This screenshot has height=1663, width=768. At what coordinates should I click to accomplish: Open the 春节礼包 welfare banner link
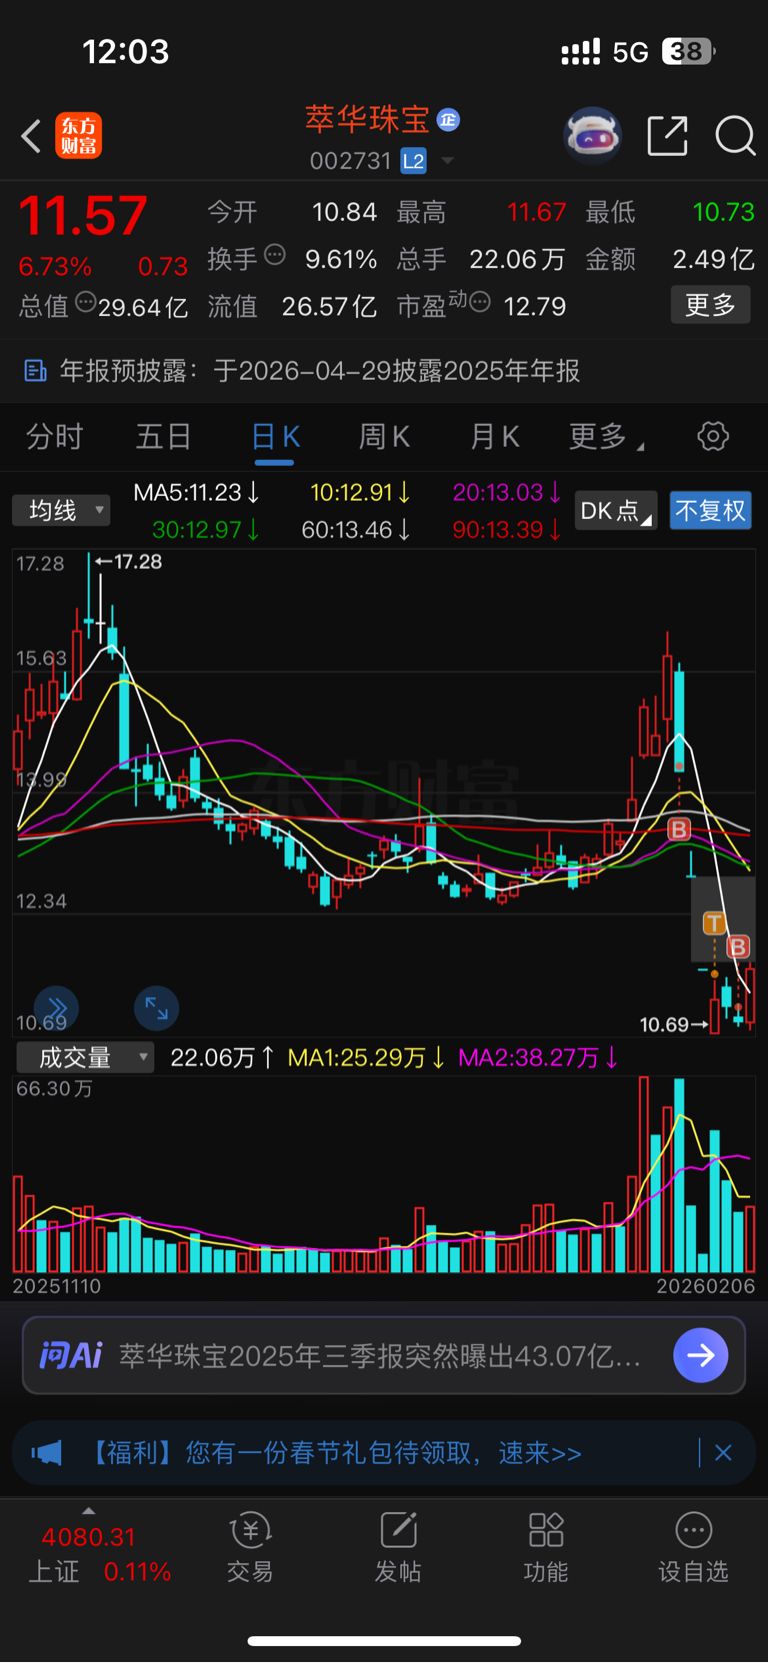pos(335,1453)
